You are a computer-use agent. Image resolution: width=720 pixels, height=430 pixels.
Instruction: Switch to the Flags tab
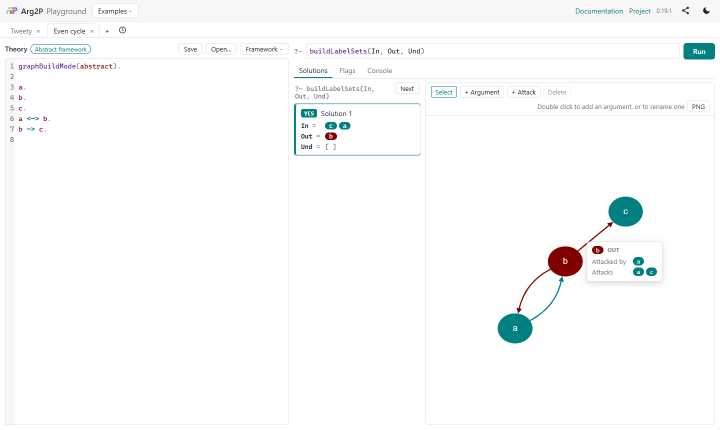pos(347,71)
